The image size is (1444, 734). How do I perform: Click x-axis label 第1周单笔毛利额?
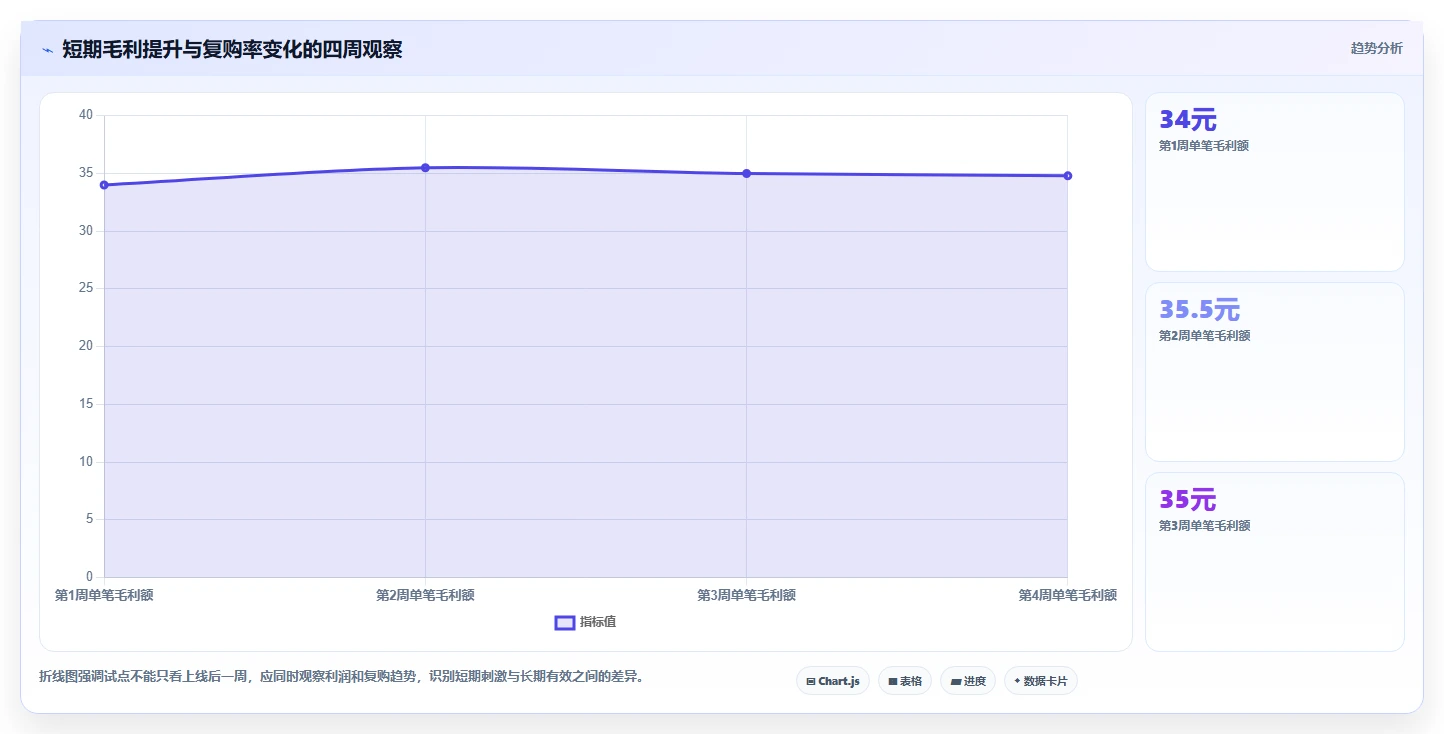tap(104, 595)
